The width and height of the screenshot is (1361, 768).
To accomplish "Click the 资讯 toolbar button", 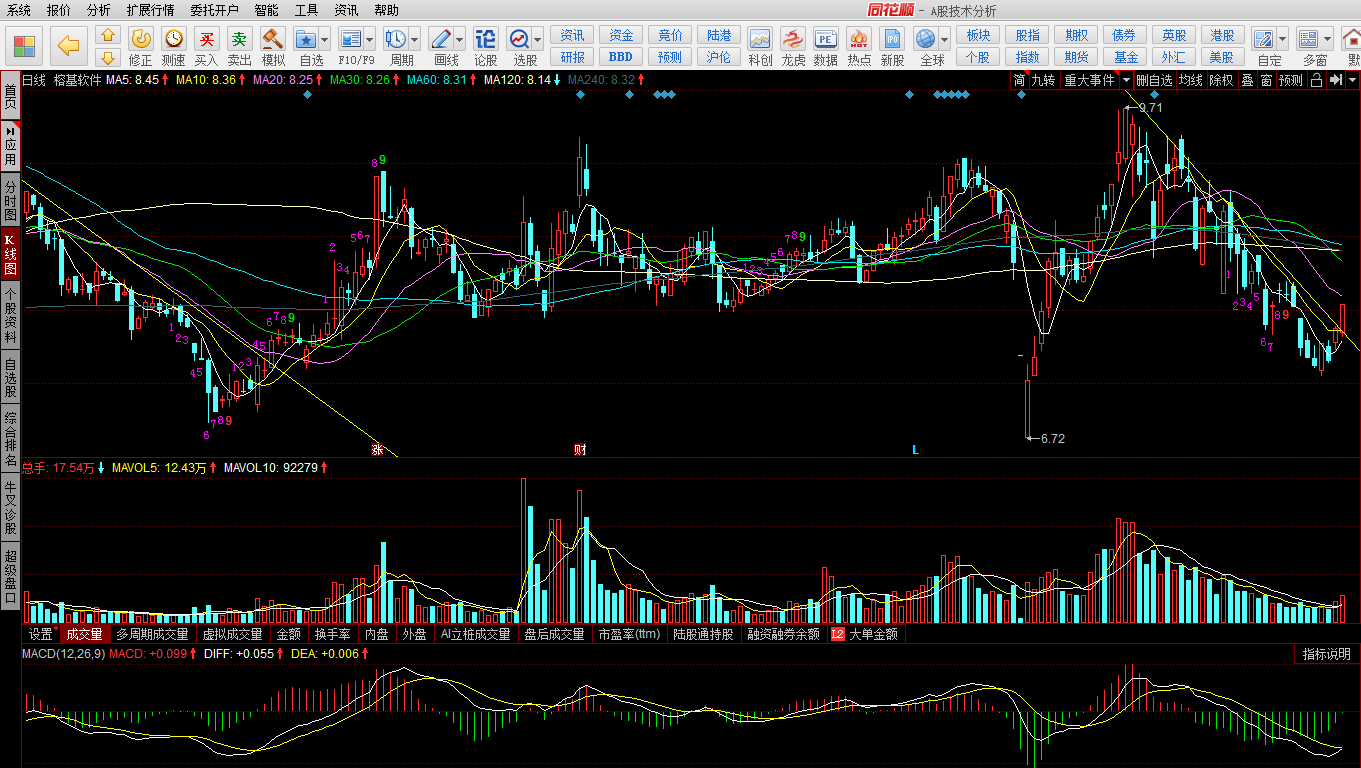I will coord(573,36).
